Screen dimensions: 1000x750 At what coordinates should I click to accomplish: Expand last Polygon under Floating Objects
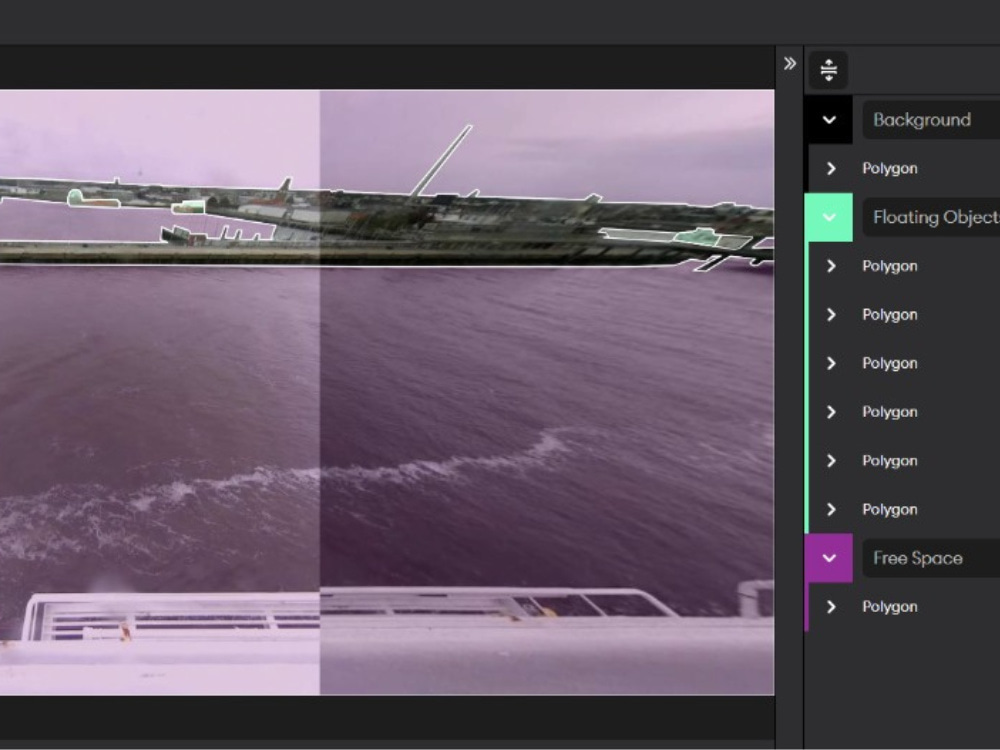(x=831, y=509)
